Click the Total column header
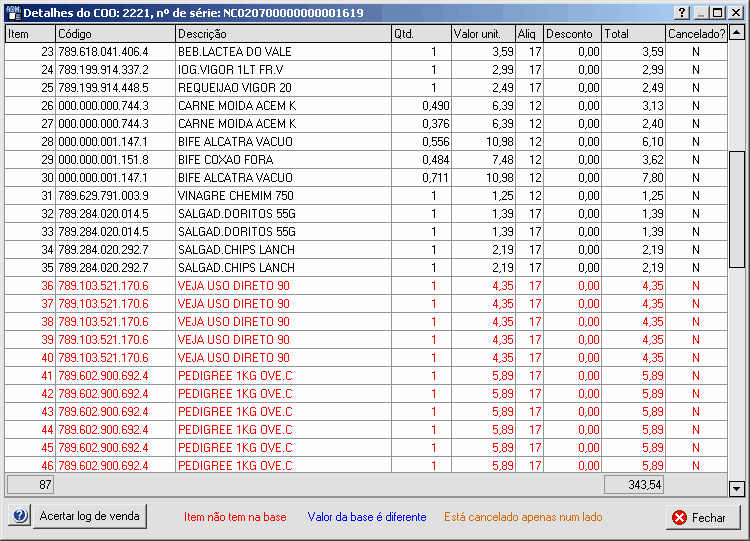750x541 pixels. point(633,34)
